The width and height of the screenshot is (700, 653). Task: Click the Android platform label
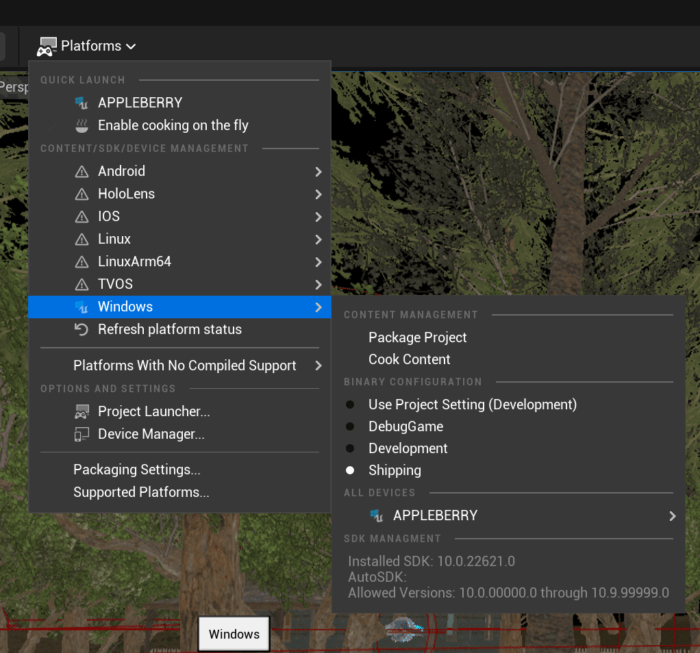pos(121,171)
